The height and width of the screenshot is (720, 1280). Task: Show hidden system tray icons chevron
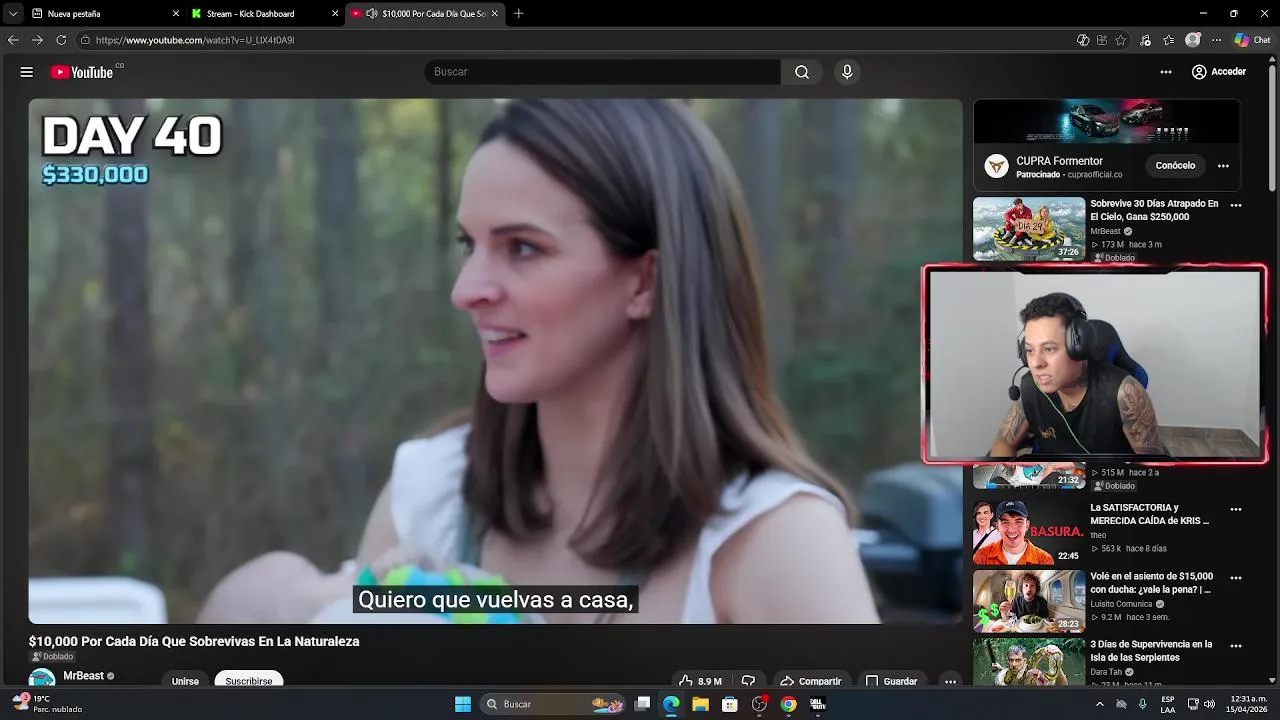[1100, 704]
